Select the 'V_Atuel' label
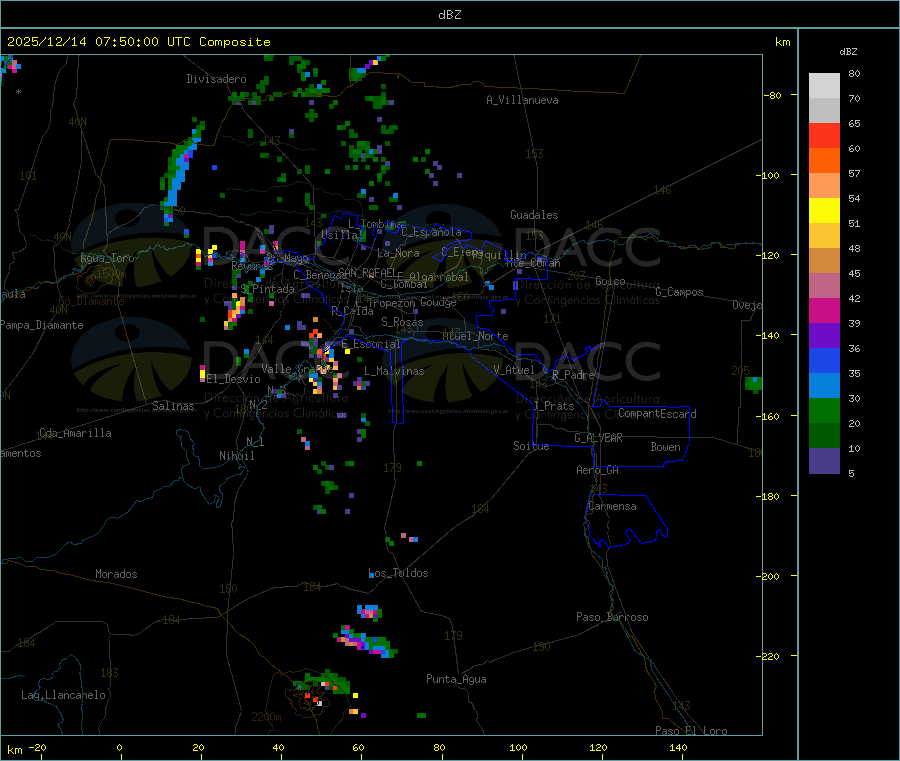This screenshot has height=761, width=900. tap(514, 370)
